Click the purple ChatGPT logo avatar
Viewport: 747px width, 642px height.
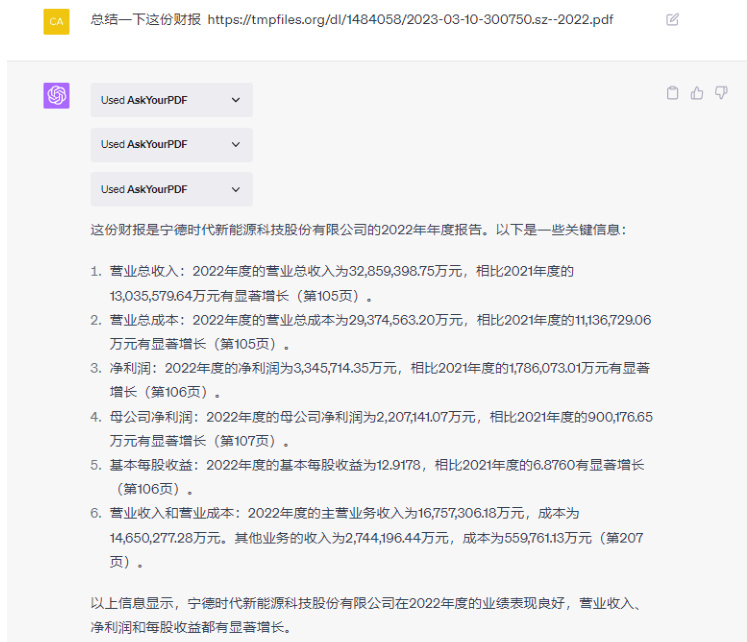point(56,96)
